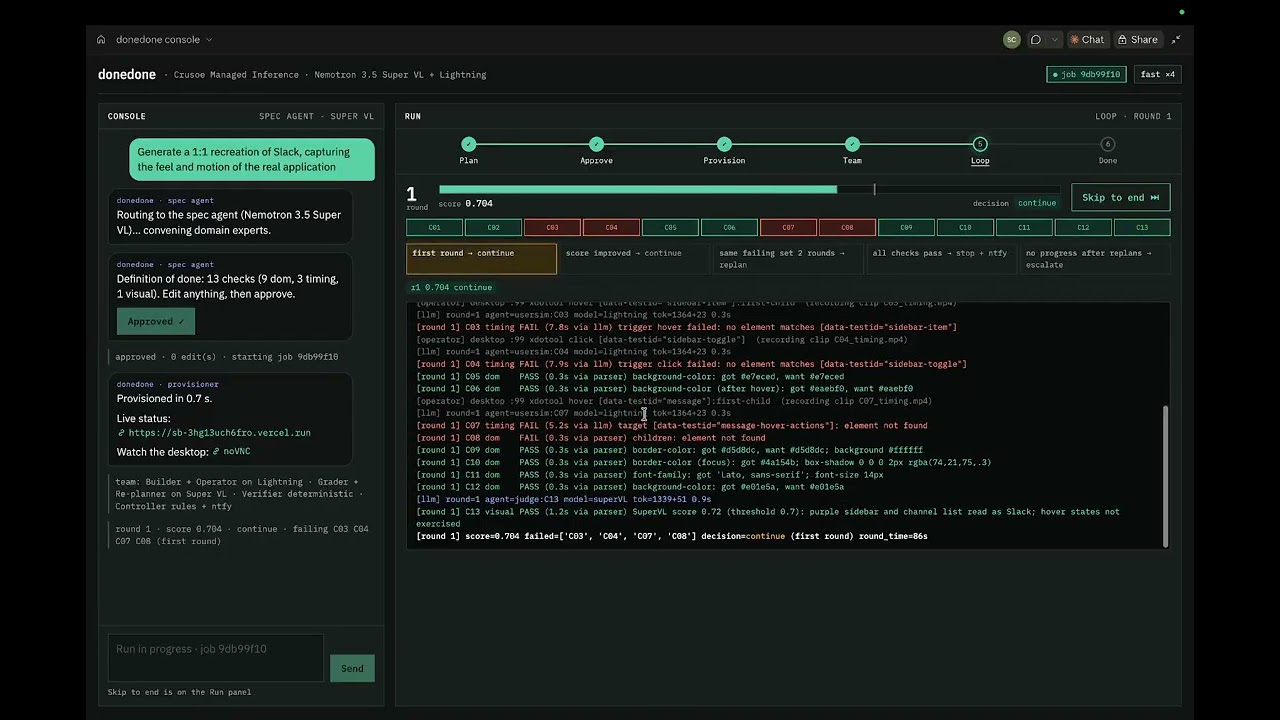Select the 'score improved → continue' rule
Viewport: 1280px width, 720px height.
pos(634,258)
